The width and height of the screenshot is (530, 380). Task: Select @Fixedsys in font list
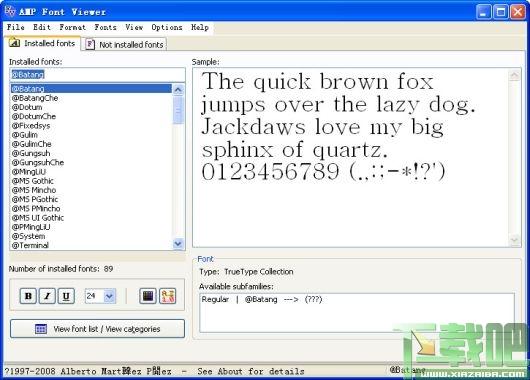click(x=91, y=125)
